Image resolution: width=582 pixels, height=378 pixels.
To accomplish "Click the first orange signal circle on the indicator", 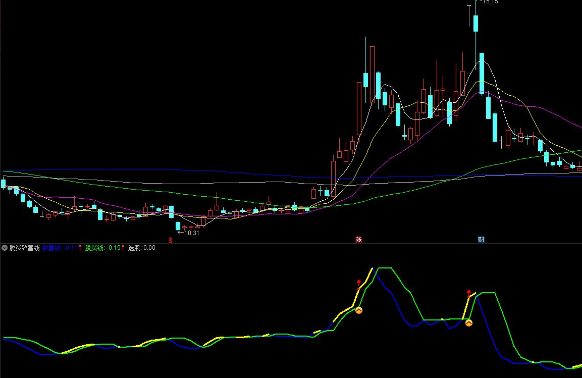I will [359, 310].
